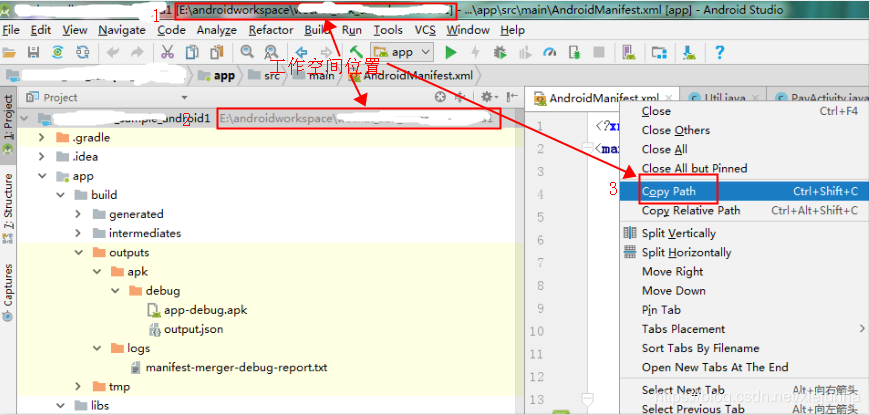Screen dimensions: 870x415
Task: Toggle the Captures tool window
Action: 8,292
